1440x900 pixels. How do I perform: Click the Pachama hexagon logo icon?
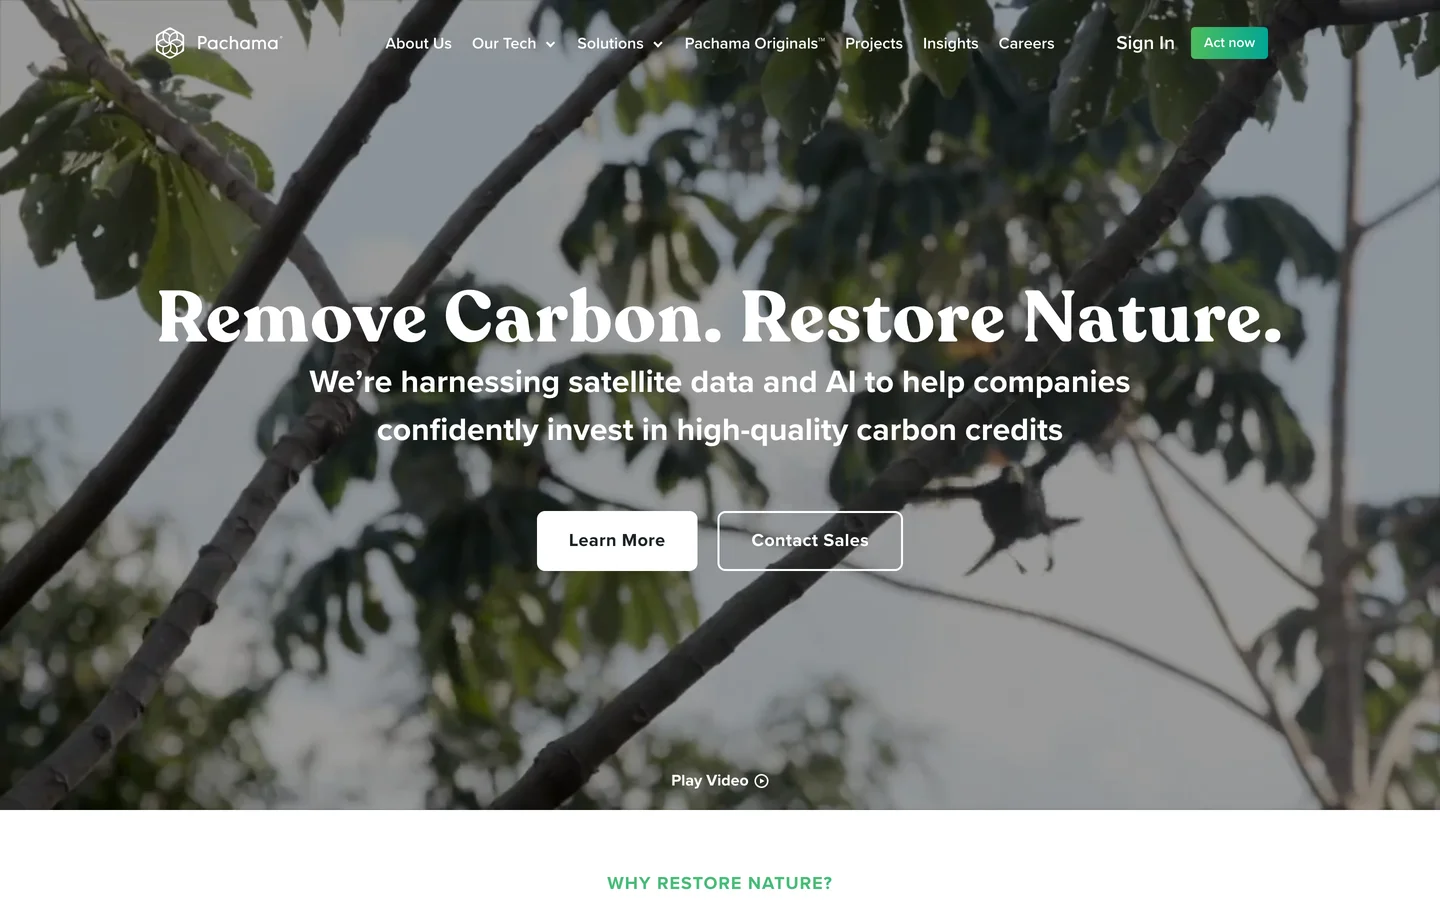click(170, 43)
